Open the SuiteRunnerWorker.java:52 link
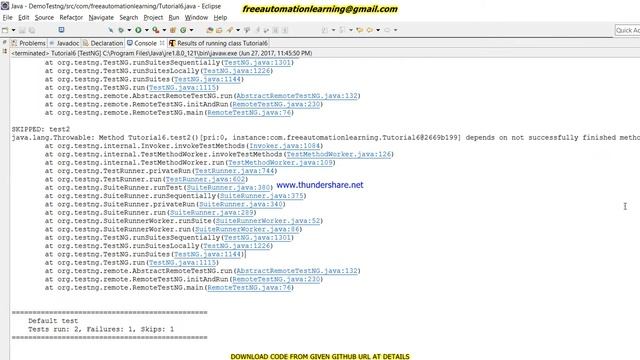Viewport: 640px width, 360px height. point(268,221)
